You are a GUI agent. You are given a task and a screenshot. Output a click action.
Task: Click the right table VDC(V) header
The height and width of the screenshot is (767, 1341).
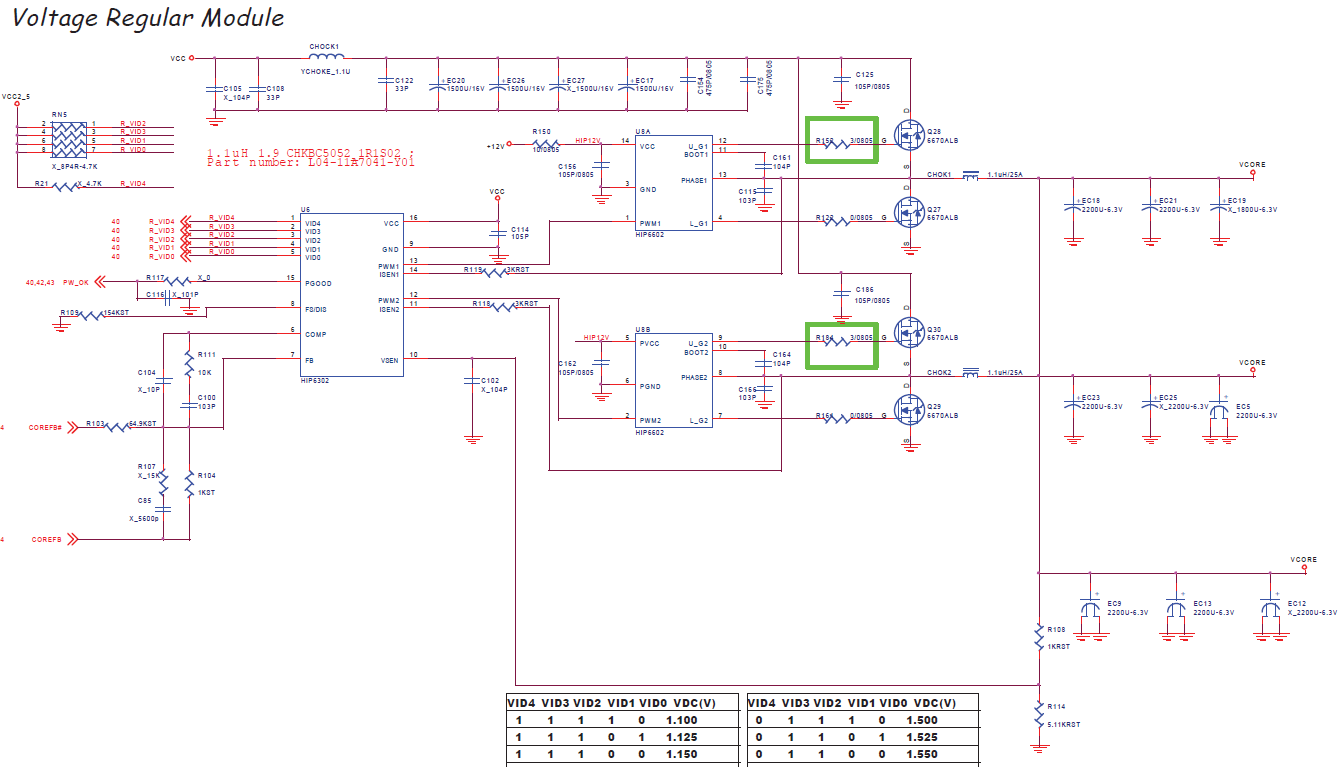click(x=935, y=703)
